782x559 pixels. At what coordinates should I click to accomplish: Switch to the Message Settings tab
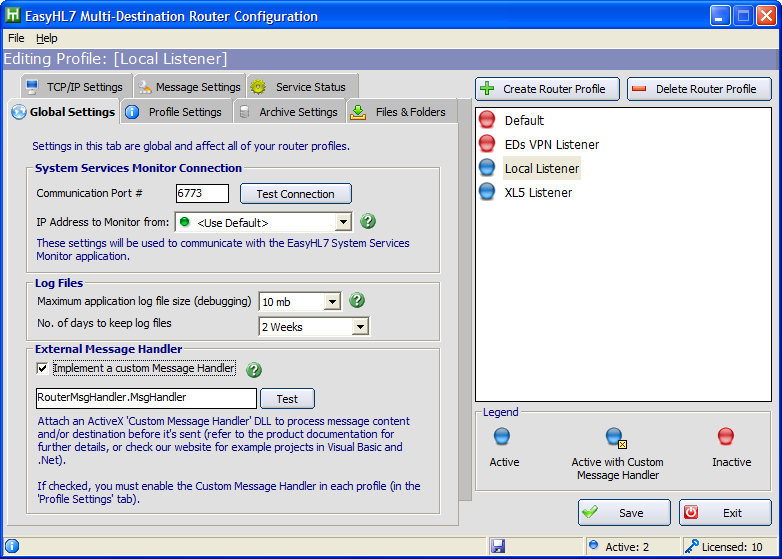[190, 87]
